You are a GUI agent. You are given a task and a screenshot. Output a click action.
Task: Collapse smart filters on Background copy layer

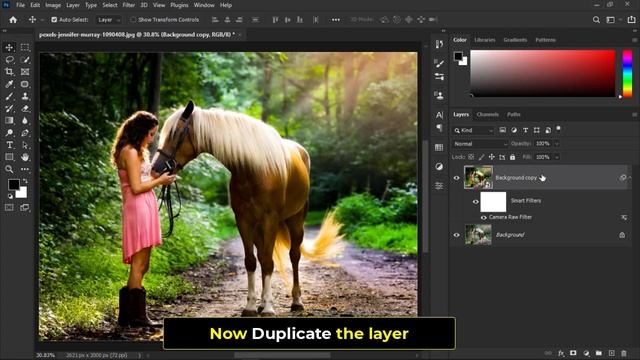[630, 178]
